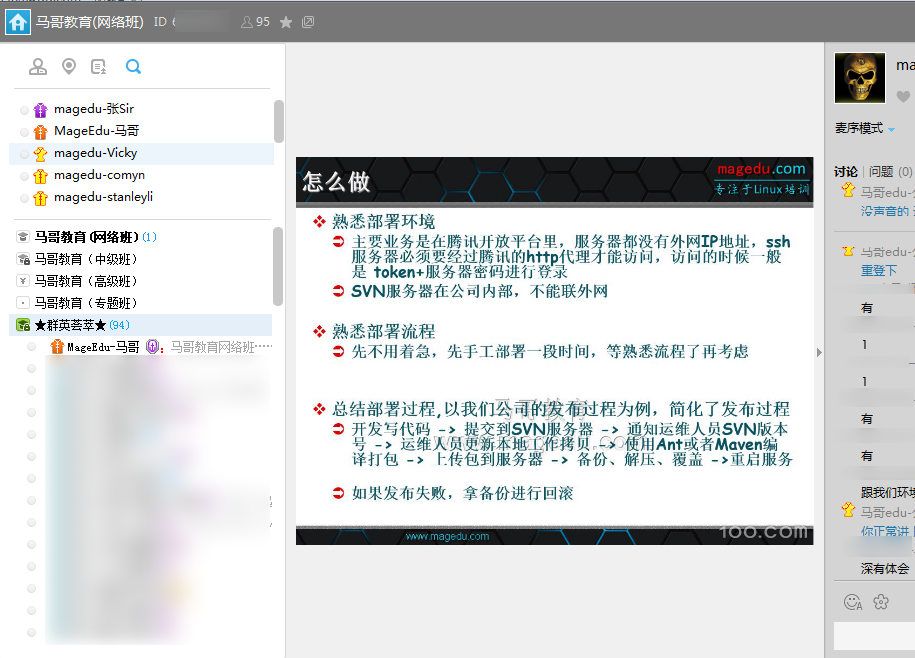
Task: Select user magedu-Vicky in the list
Action: pos(95,153)
